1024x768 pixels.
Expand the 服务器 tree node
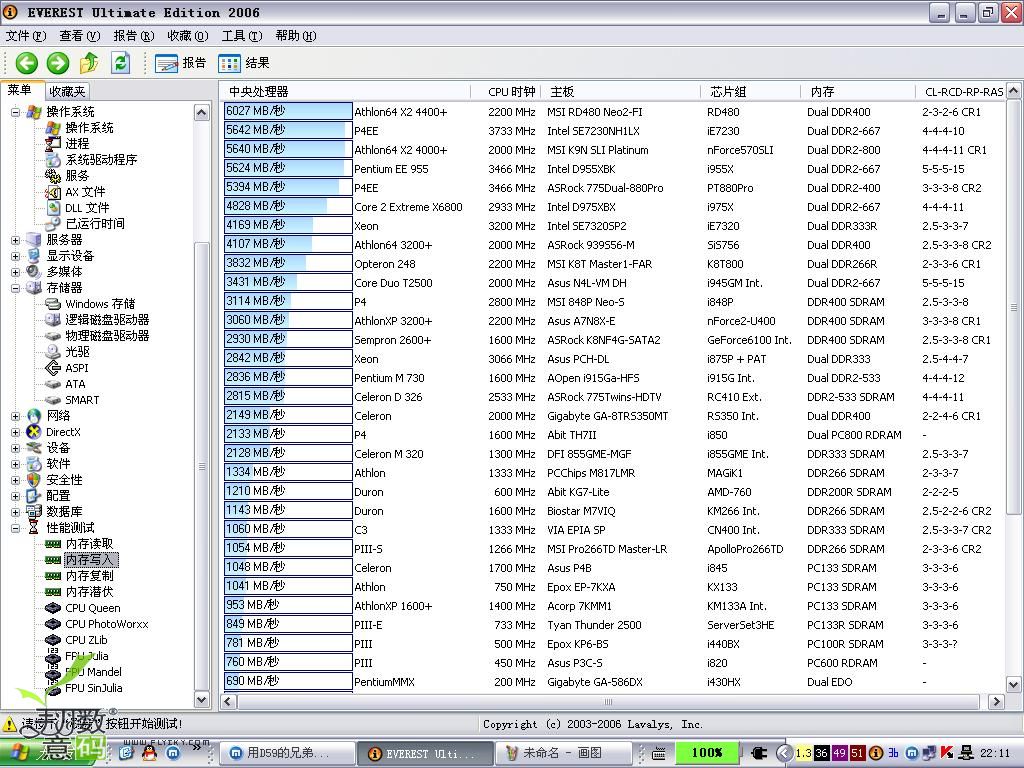[x=16, y=240]
